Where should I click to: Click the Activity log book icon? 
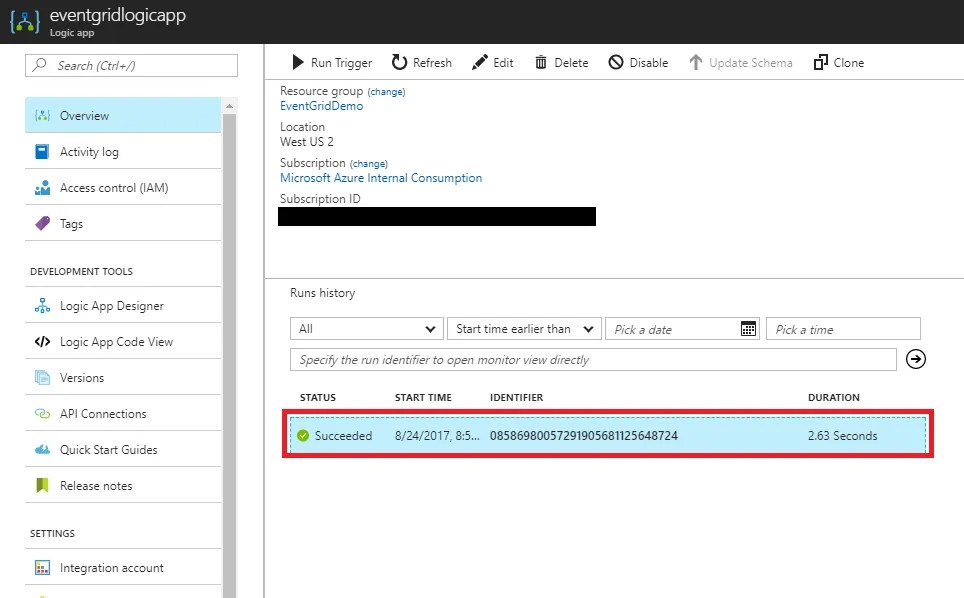click(x=42, y=151)
